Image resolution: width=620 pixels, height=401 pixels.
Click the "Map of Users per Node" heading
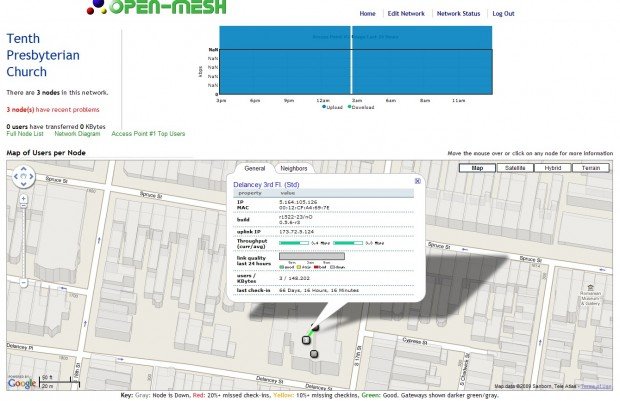pyautogui.click(x=46, y=153)
